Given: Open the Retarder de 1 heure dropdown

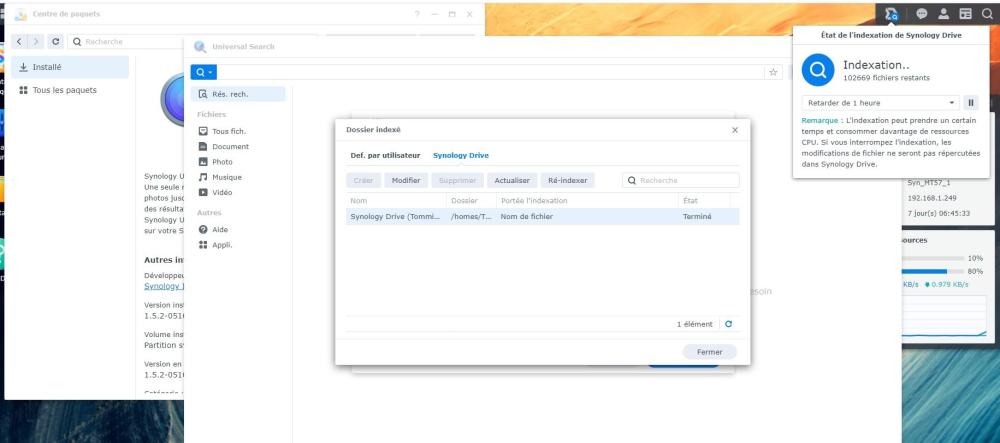Looking at the screenshot, I should [880, 103].
